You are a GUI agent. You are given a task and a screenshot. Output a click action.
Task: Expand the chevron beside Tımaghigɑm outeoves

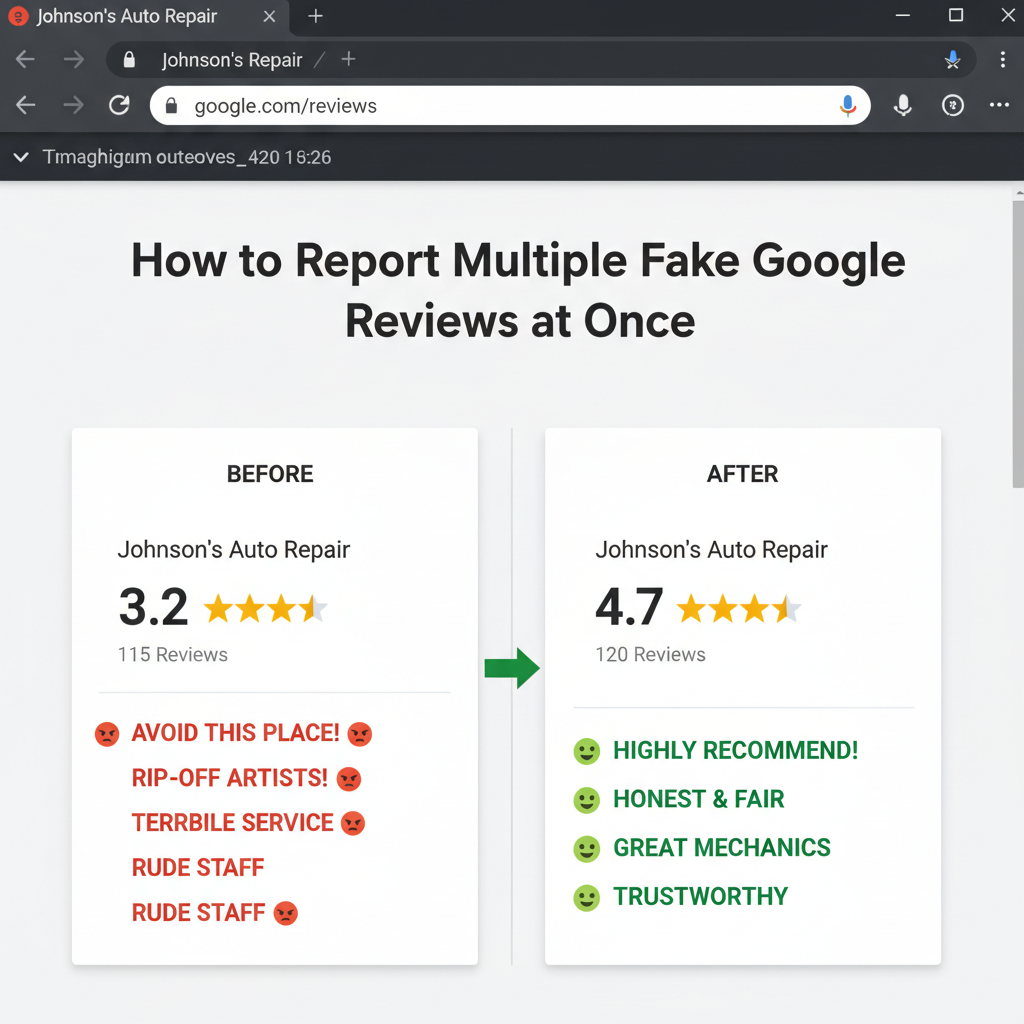21,157
